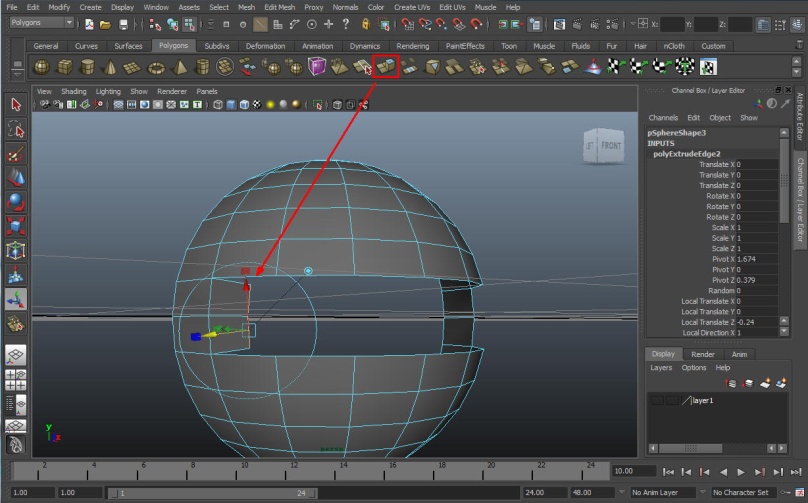Activate the Lasso select tool

[x=15, y=130]
